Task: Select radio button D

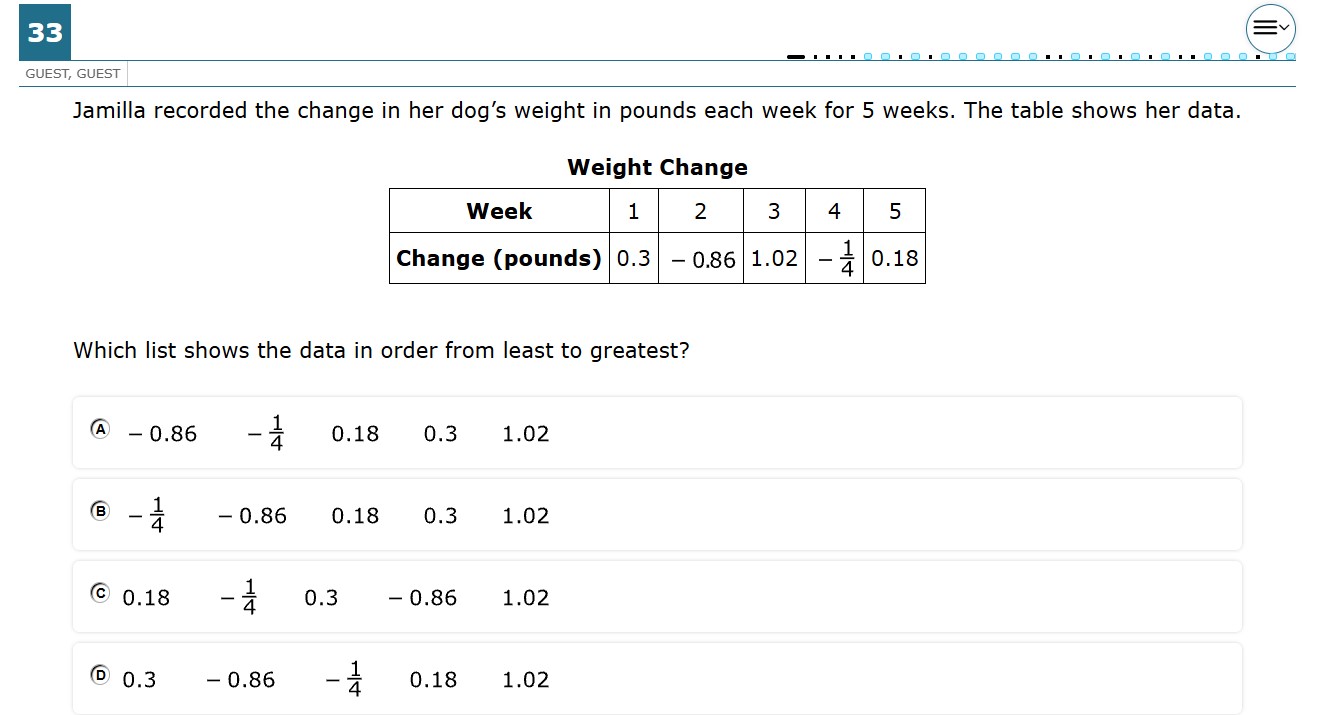Action: click(99, 674)
